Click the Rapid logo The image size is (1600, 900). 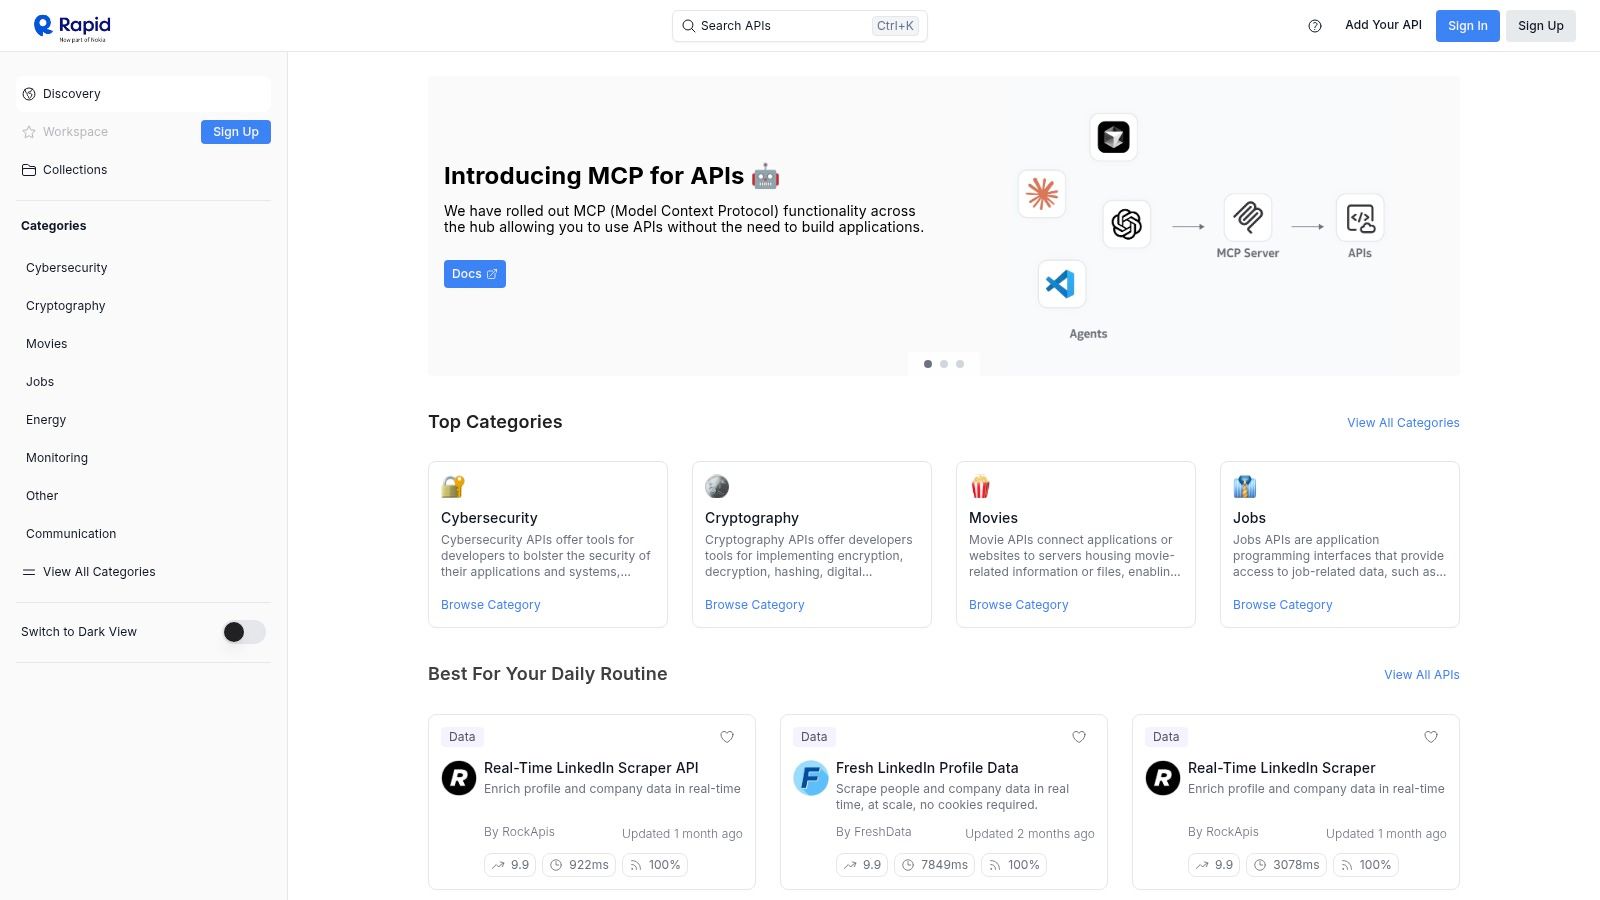click(72, 27)
